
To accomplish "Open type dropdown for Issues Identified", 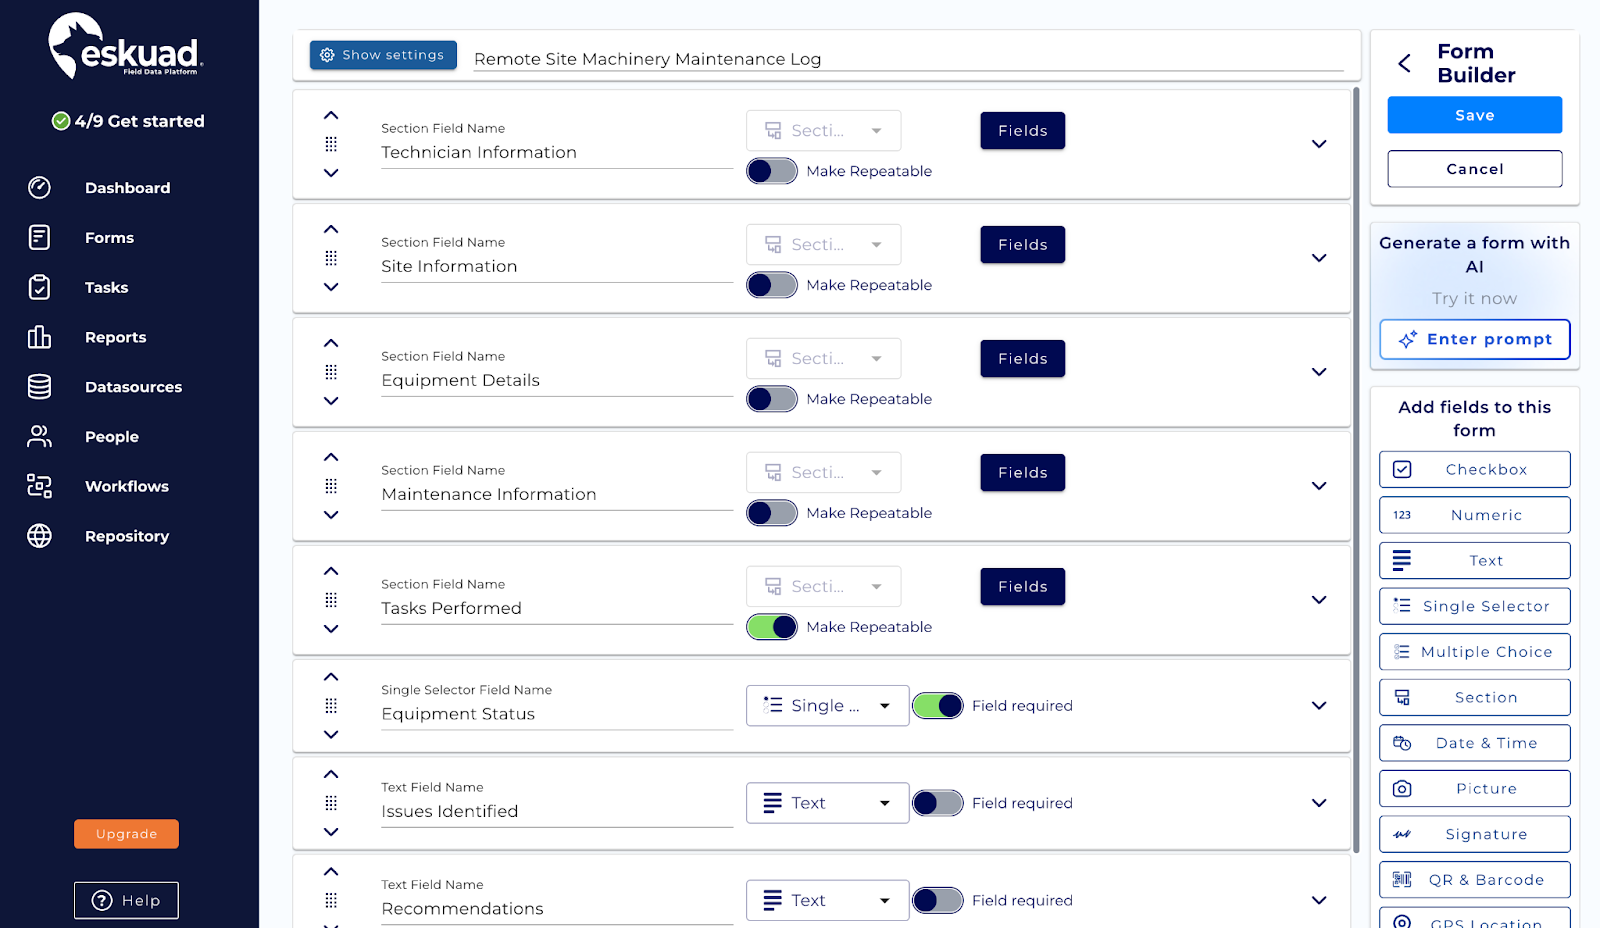I will tap(827, 803).
